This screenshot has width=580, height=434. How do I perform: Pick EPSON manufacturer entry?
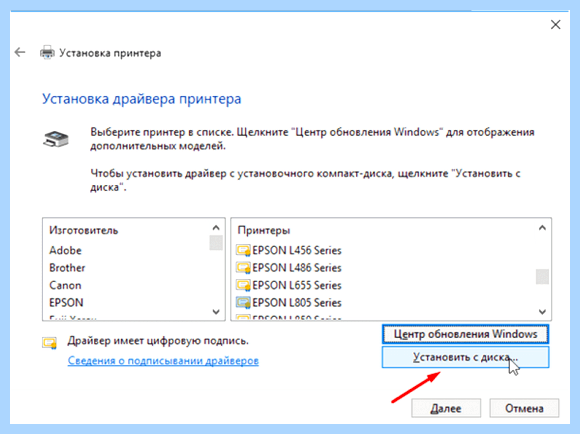(x=67, y=303)
